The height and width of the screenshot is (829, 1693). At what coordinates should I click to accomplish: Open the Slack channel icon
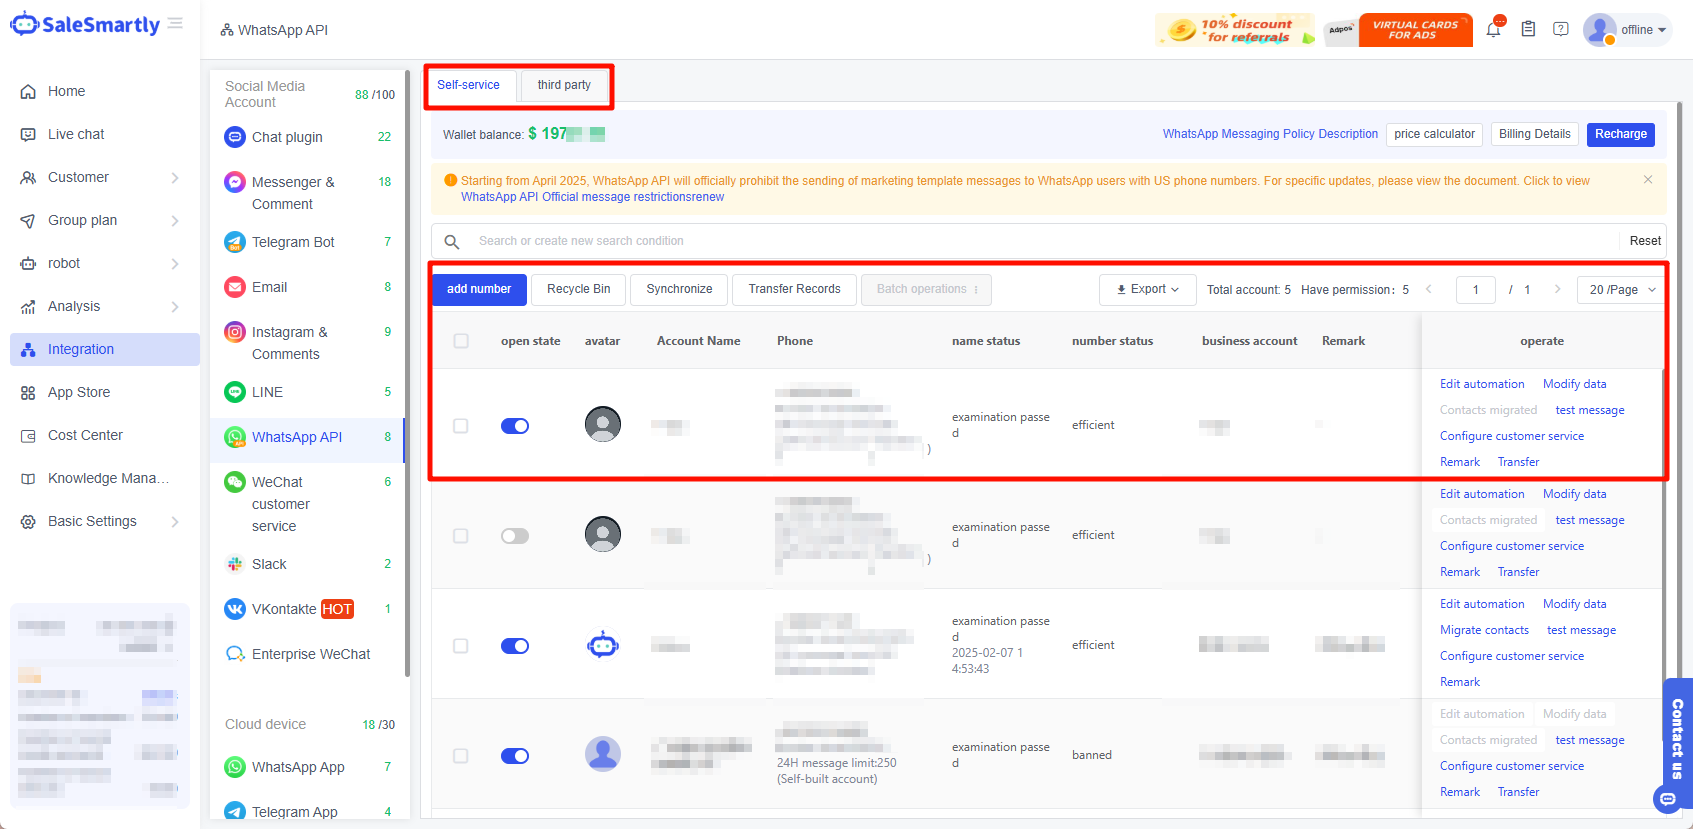coord(235,564)
